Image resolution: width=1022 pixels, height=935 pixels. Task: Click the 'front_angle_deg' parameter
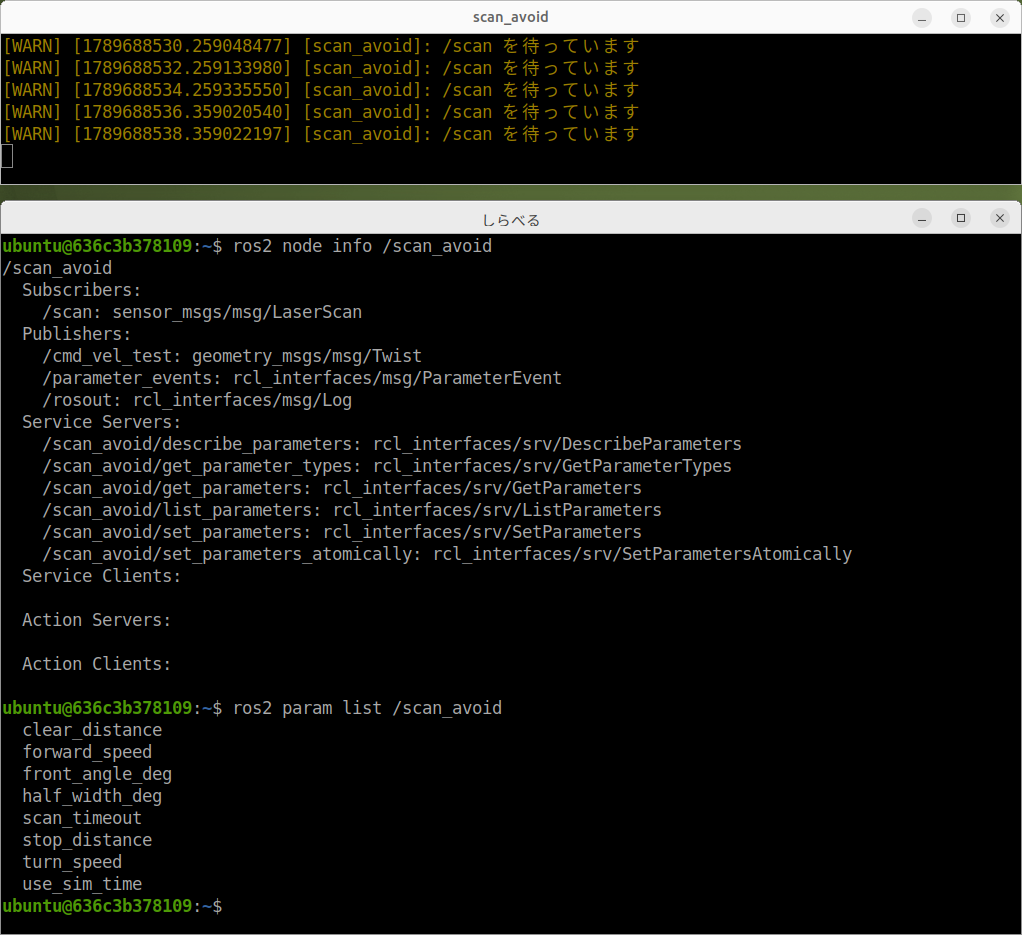coord(97,774)
